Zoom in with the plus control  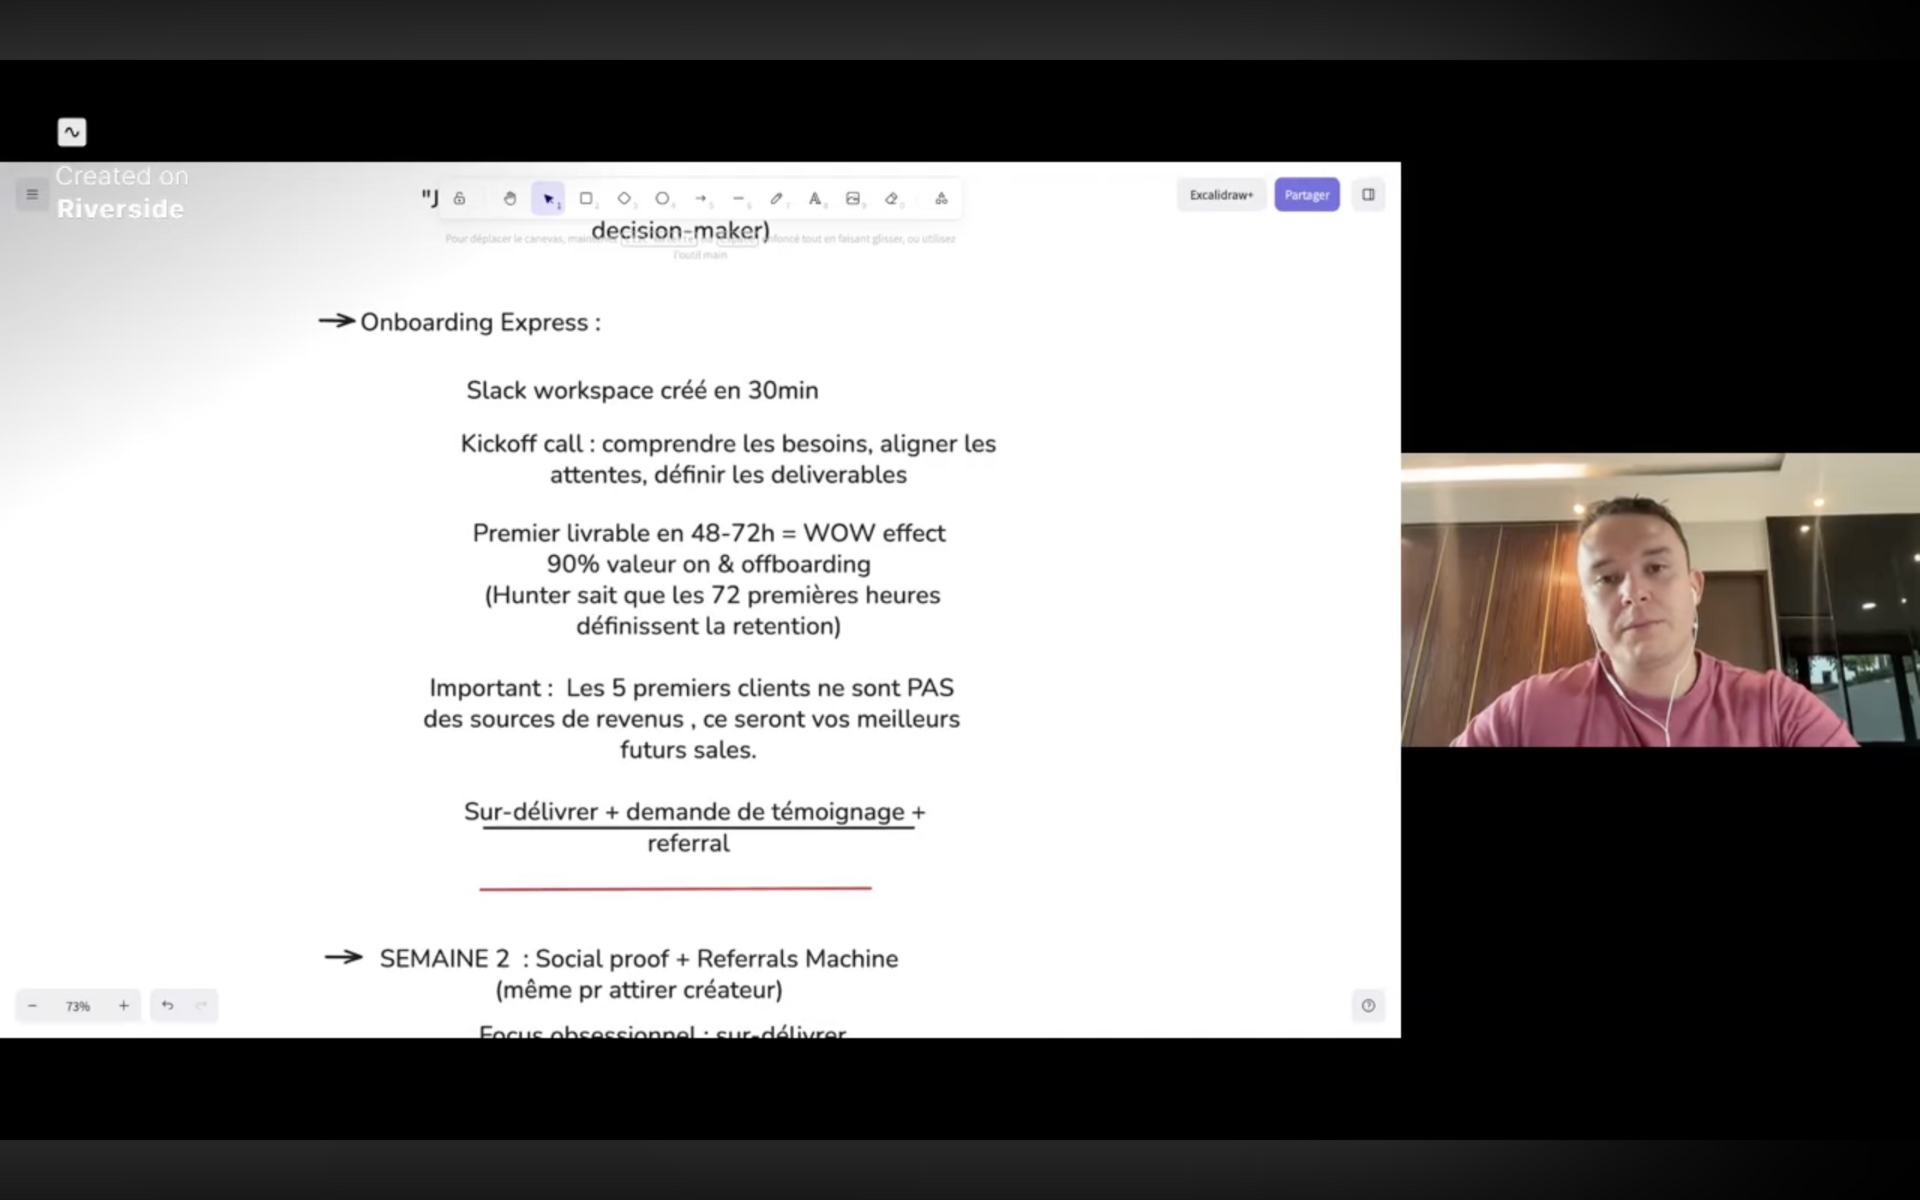point(124,1006)
